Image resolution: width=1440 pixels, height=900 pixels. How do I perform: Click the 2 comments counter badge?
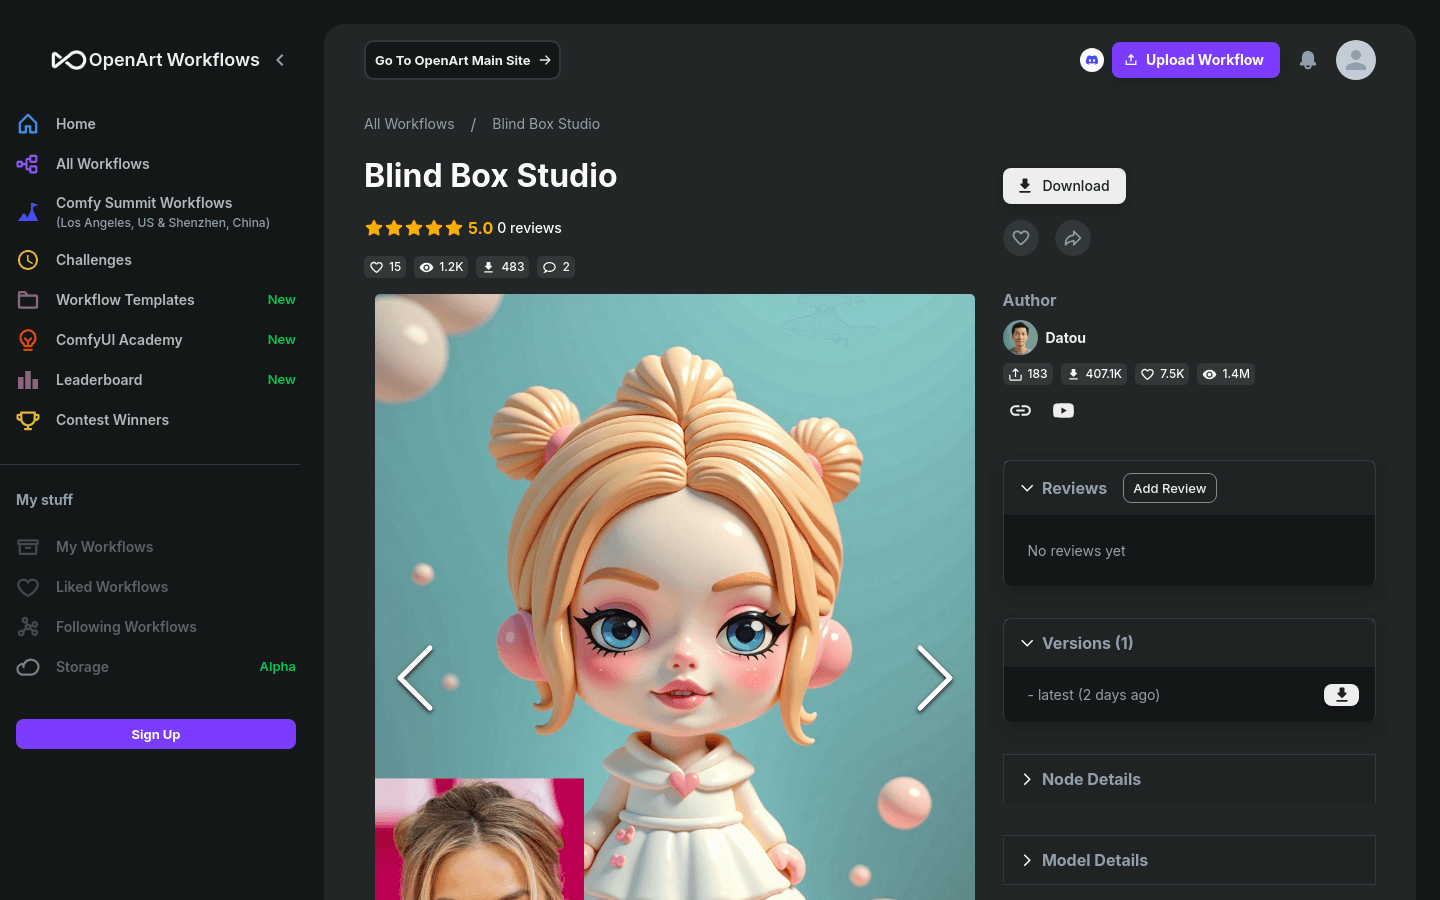pos(556,267)
